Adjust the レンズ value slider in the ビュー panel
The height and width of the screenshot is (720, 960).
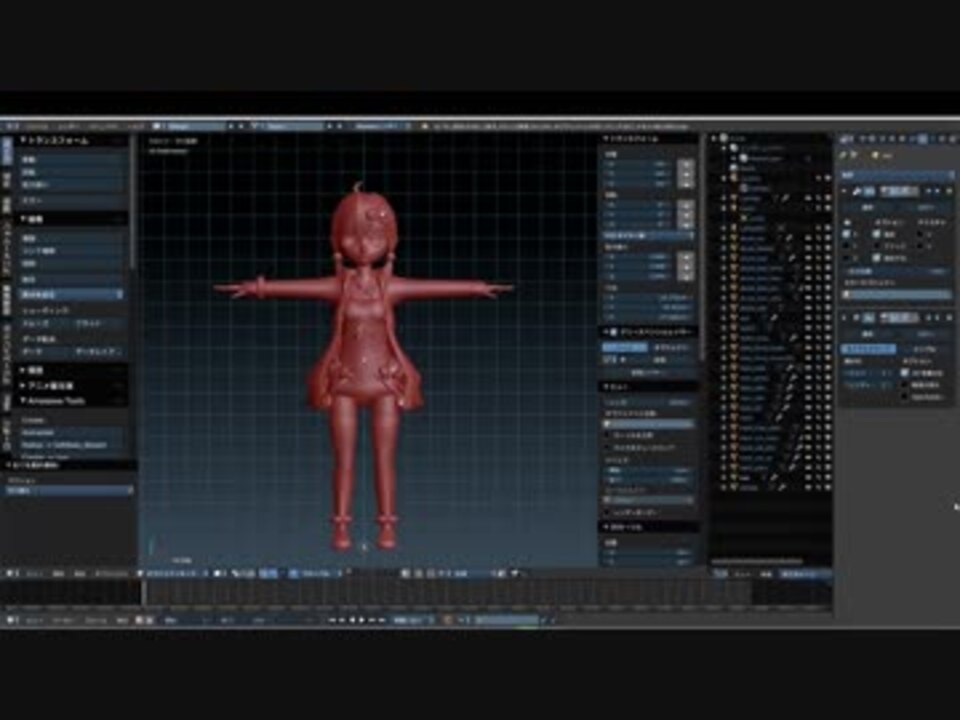(649, 402)
